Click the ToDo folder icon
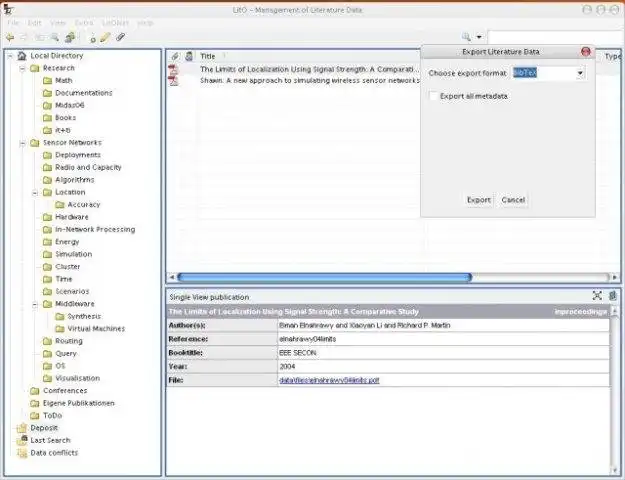Viewport: 625px width, 480px height. (x=35, y=416)
